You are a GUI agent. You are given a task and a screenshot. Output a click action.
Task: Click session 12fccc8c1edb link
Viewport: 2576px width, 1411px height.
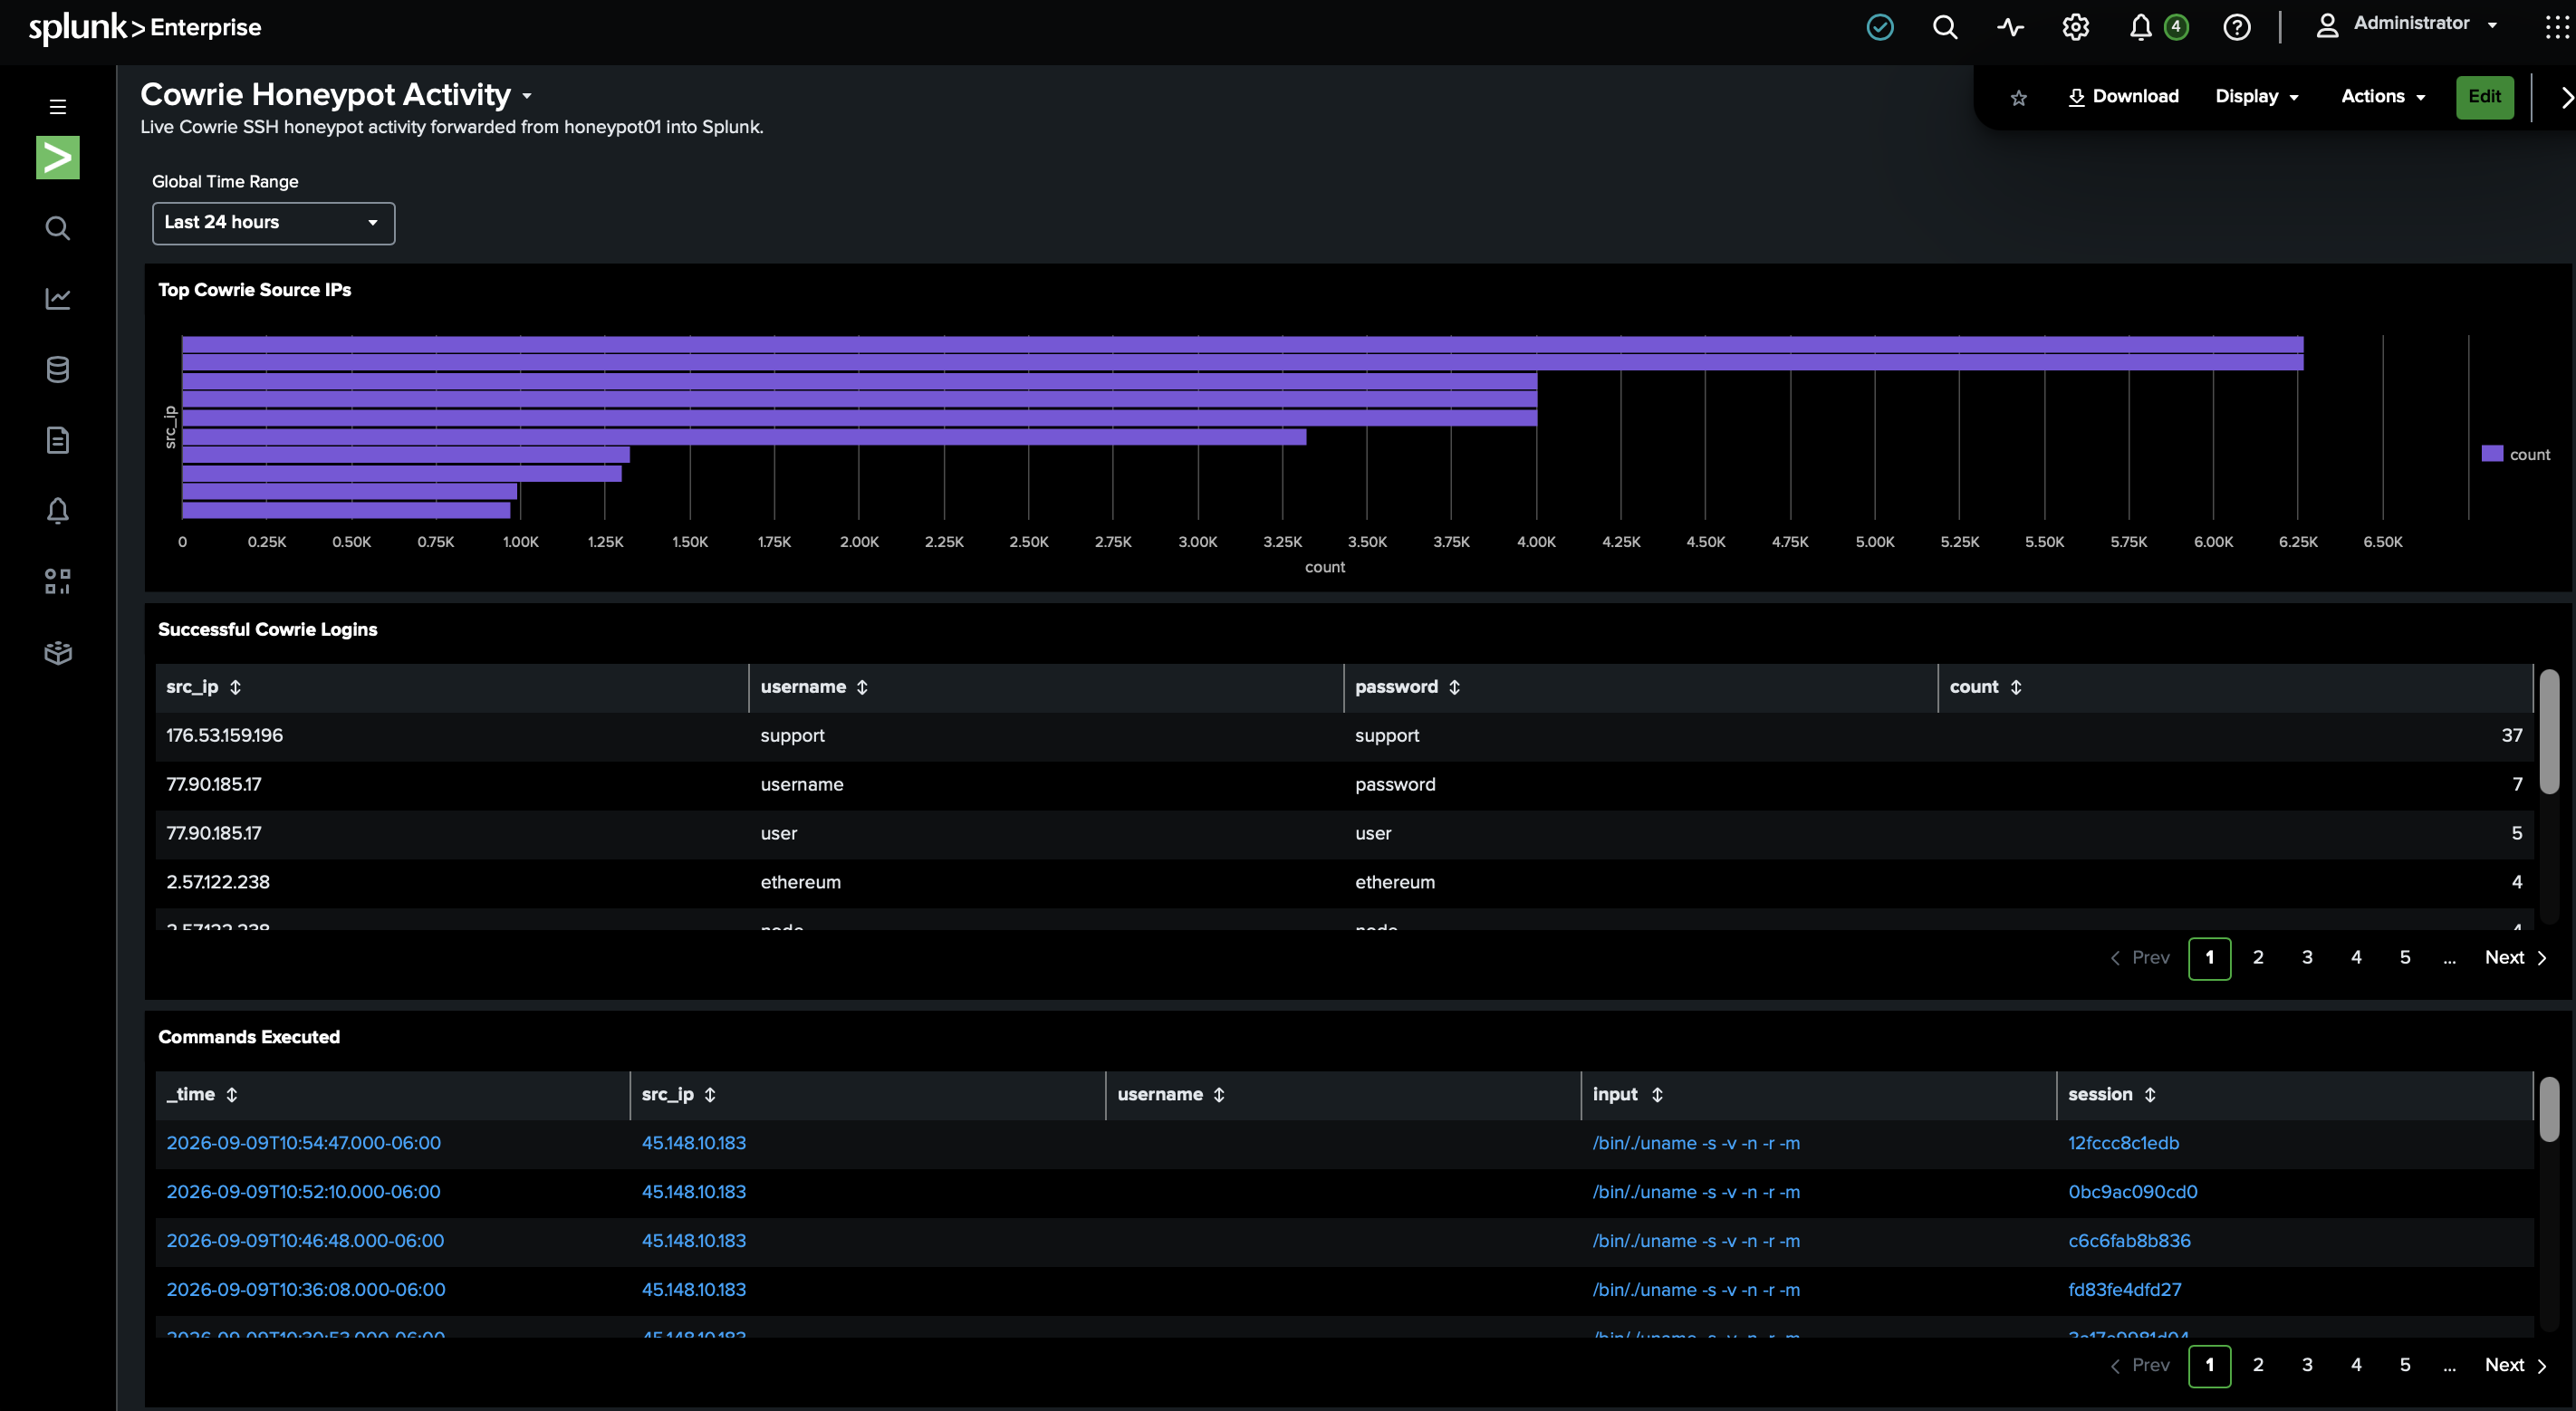tap(2123, 1143)
